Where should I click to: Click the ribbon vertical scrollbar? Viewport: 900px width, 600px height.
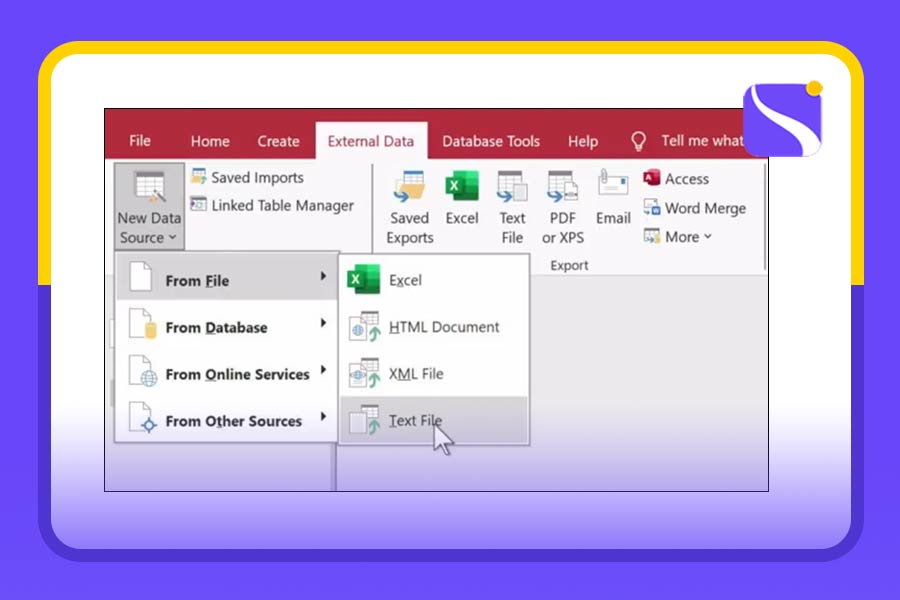765,217
